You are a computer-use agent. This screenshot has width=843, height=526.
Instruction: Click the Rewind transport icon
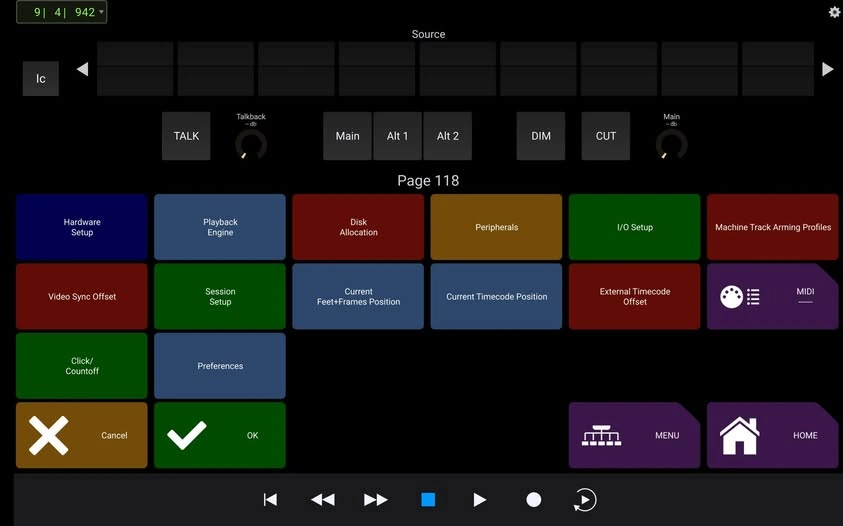[x=322, y=500]
